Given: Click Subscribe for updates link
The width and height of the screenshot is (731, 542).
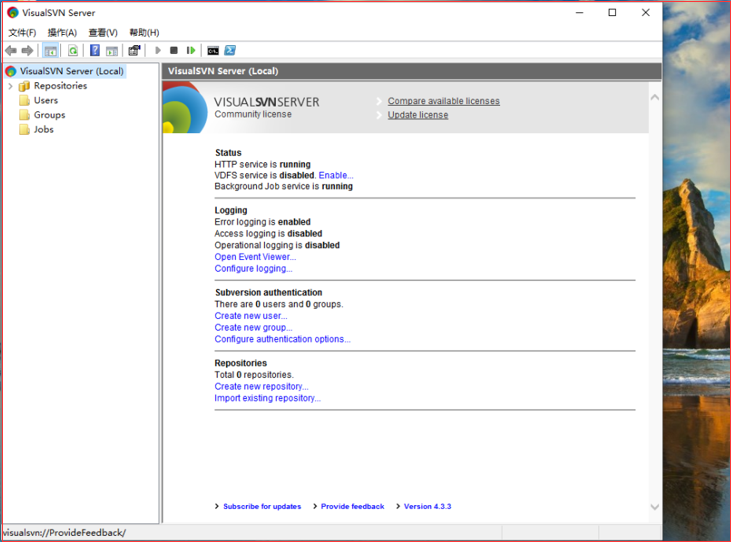Looking at the screenshot, I should (x=262, y=507).
